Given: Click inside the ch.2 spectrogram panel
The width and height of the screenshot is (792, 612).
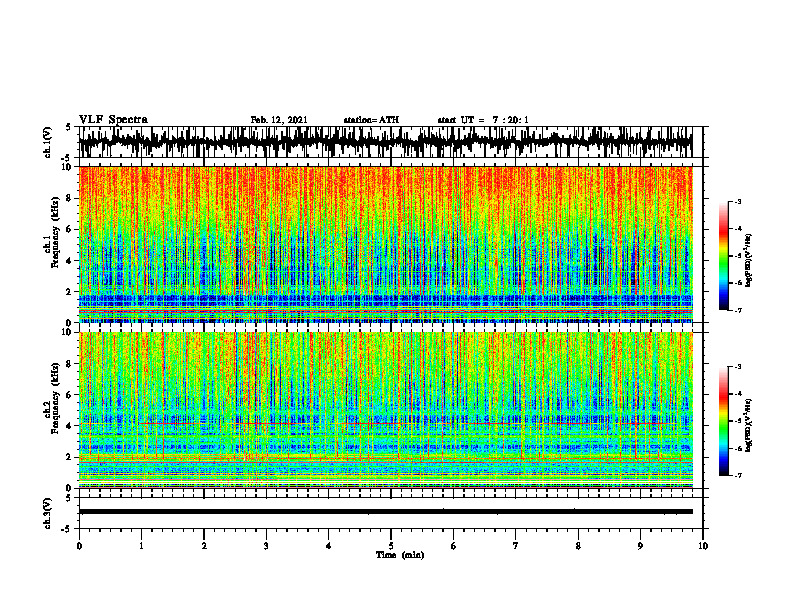Looking at the screenshot, I should 385,410.
